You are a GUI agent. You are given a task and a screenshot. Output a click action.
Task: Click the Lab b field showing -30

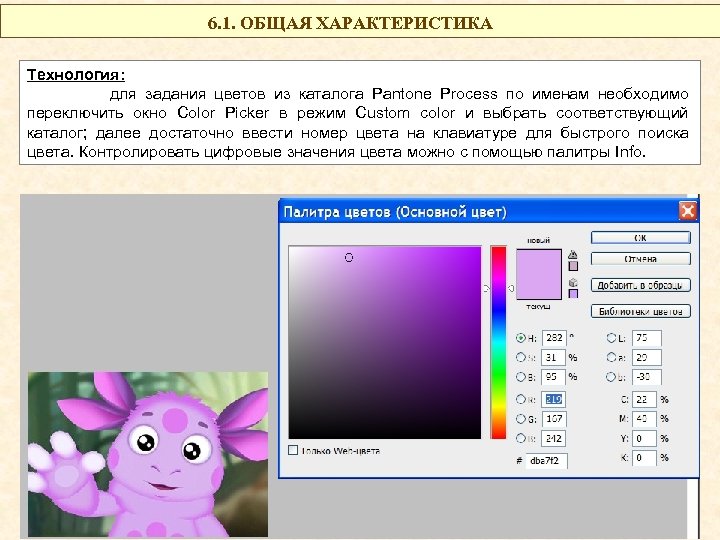(647, 377)
